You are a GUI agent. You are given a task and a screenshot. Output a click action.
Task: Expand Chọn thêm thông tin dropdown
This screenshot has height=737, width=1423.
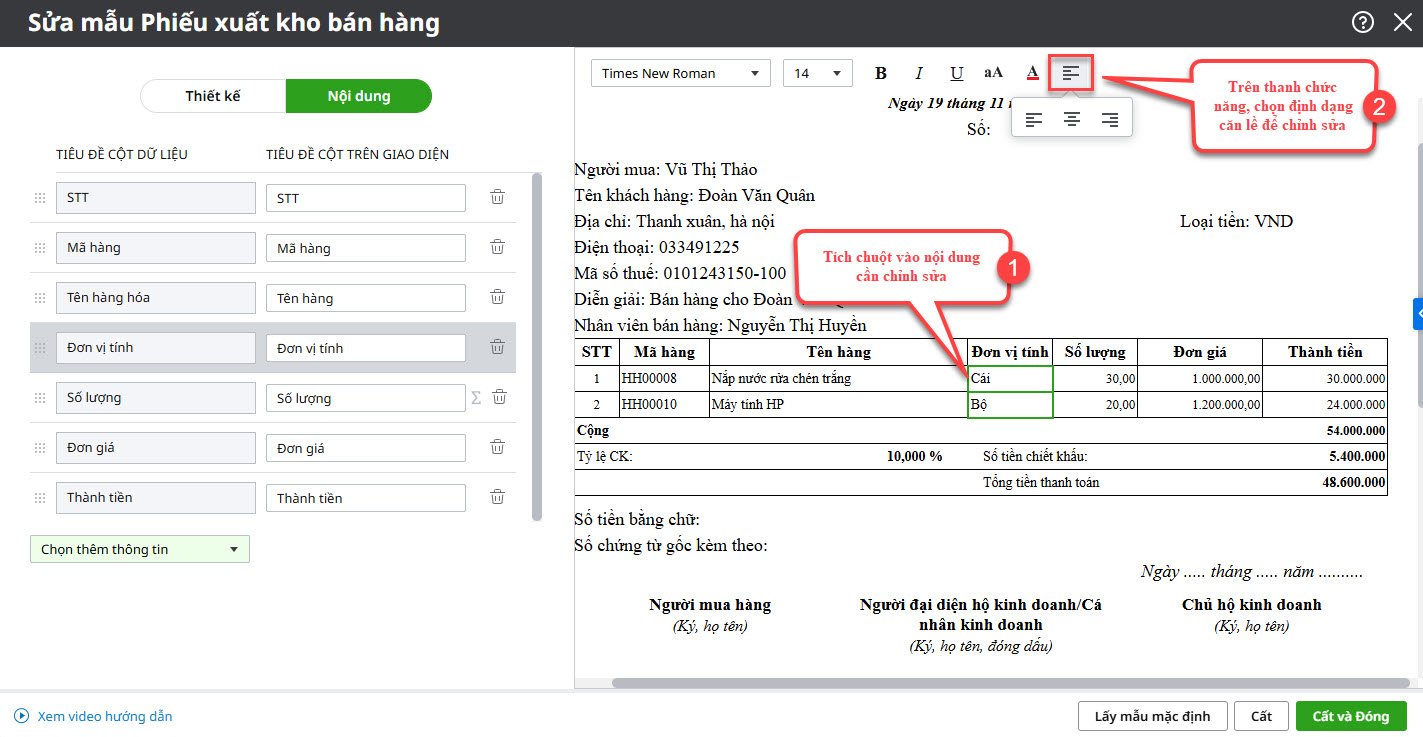[x=140, y=549]
